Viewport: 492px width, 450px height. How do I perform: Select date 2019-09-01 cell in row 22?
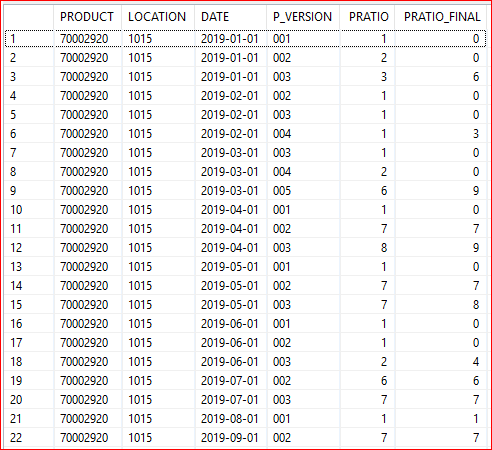click(x=231, y=438)
